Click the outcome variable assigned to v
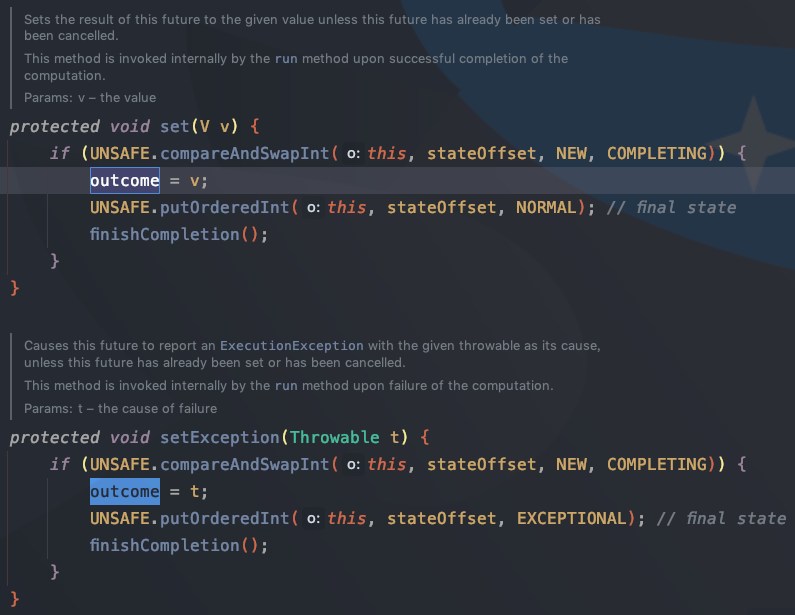The width and height of the screenshot is (795, 615). coord(125,180)
